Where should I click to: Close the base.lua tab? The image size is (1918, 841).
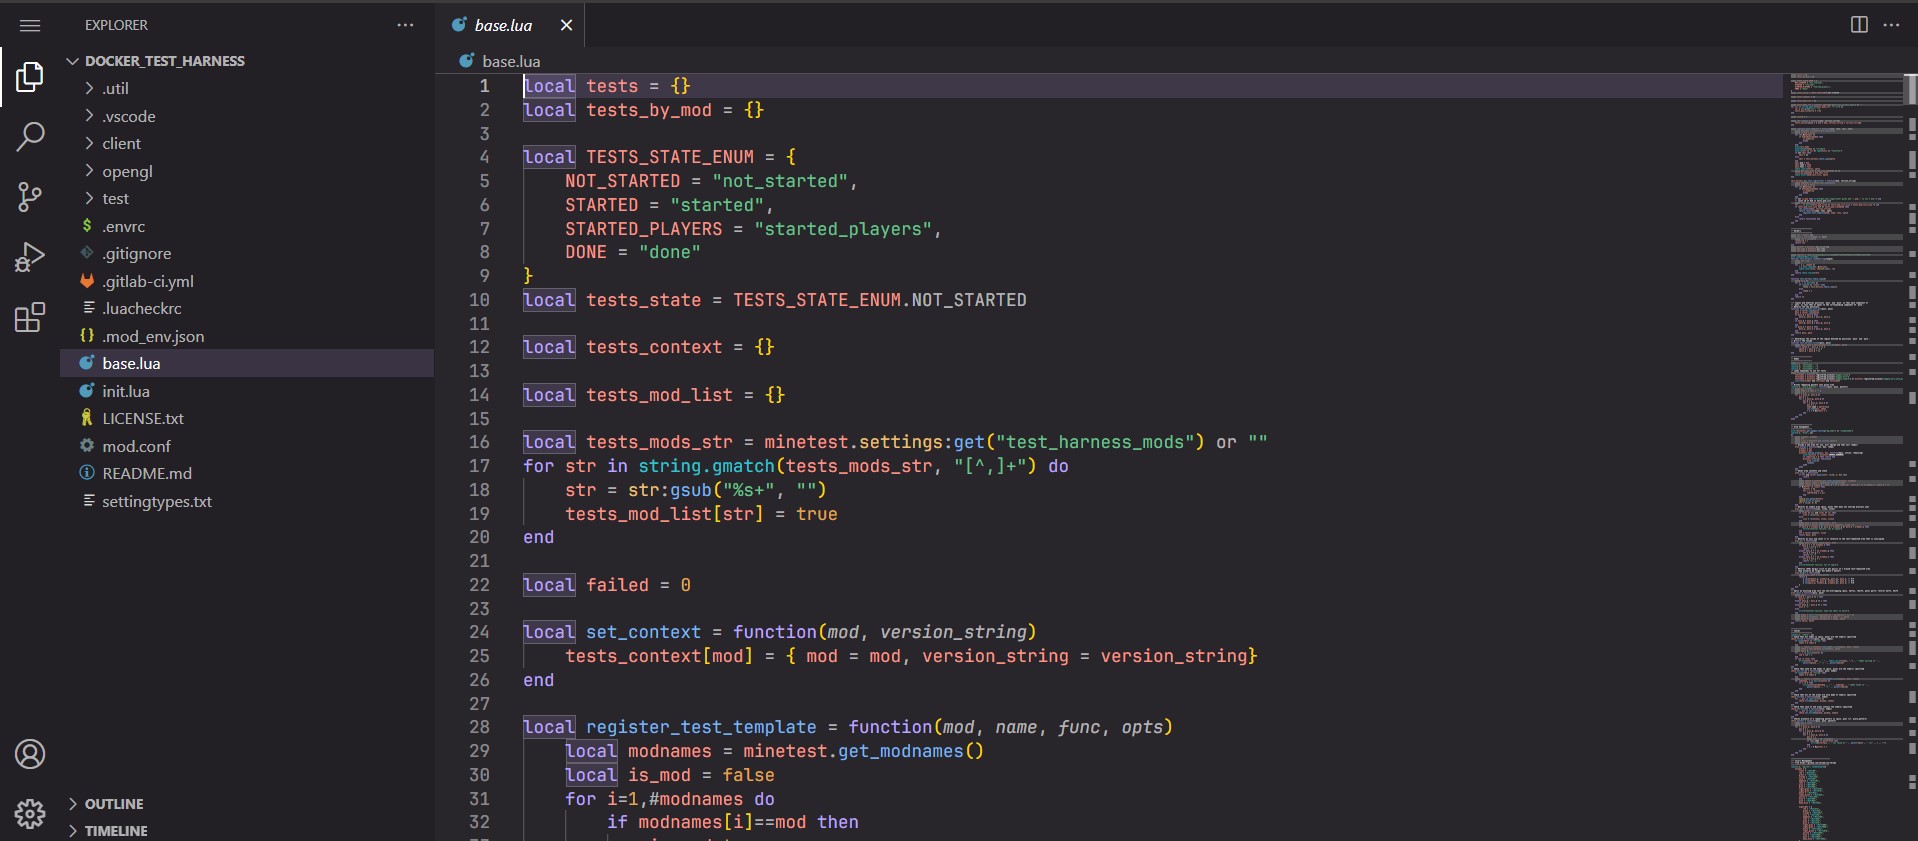coord(566,25)
